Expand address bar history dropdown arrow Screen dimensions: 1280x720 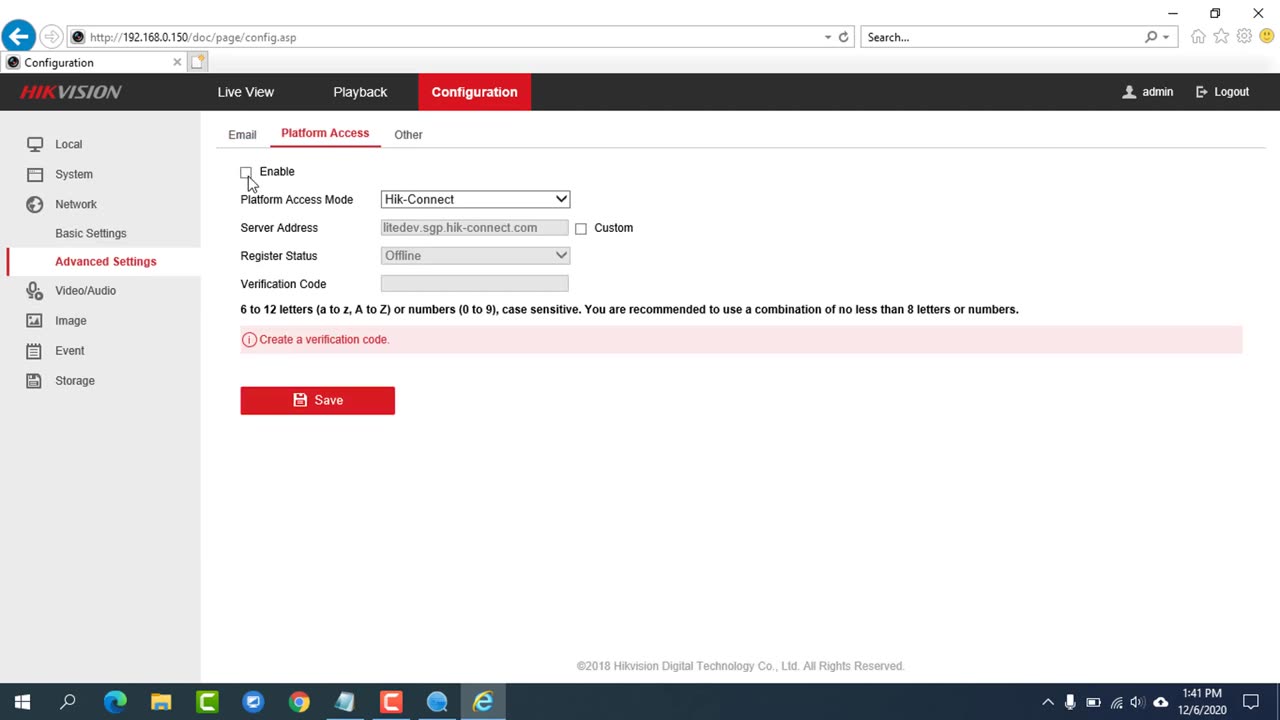click(x=828, y=37)
